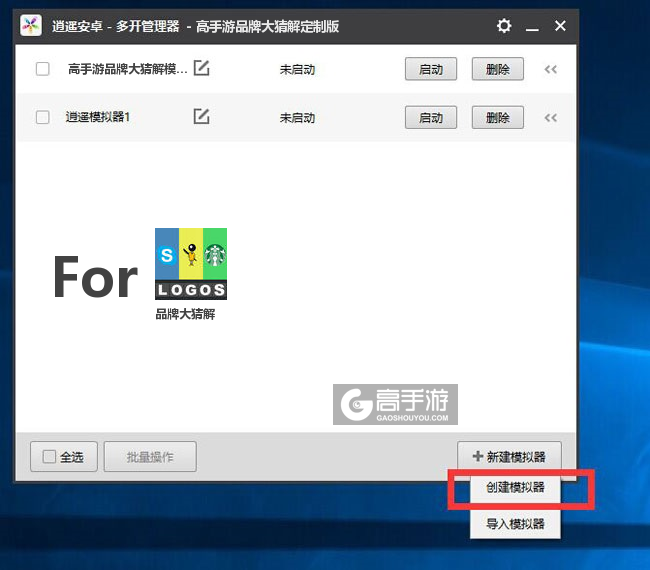Tick checkbox for 高手游品牌大猜解模 emulator
Screen dimensions: 650x570
pyautogui.click(x=43, y=69)
